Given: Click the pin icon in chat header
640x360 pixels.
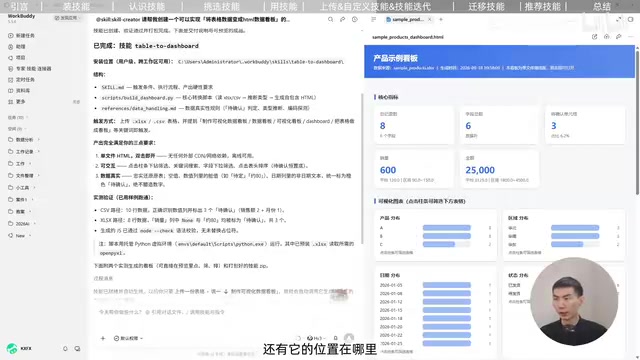Looking at the screenshot, I should (342, 19).
